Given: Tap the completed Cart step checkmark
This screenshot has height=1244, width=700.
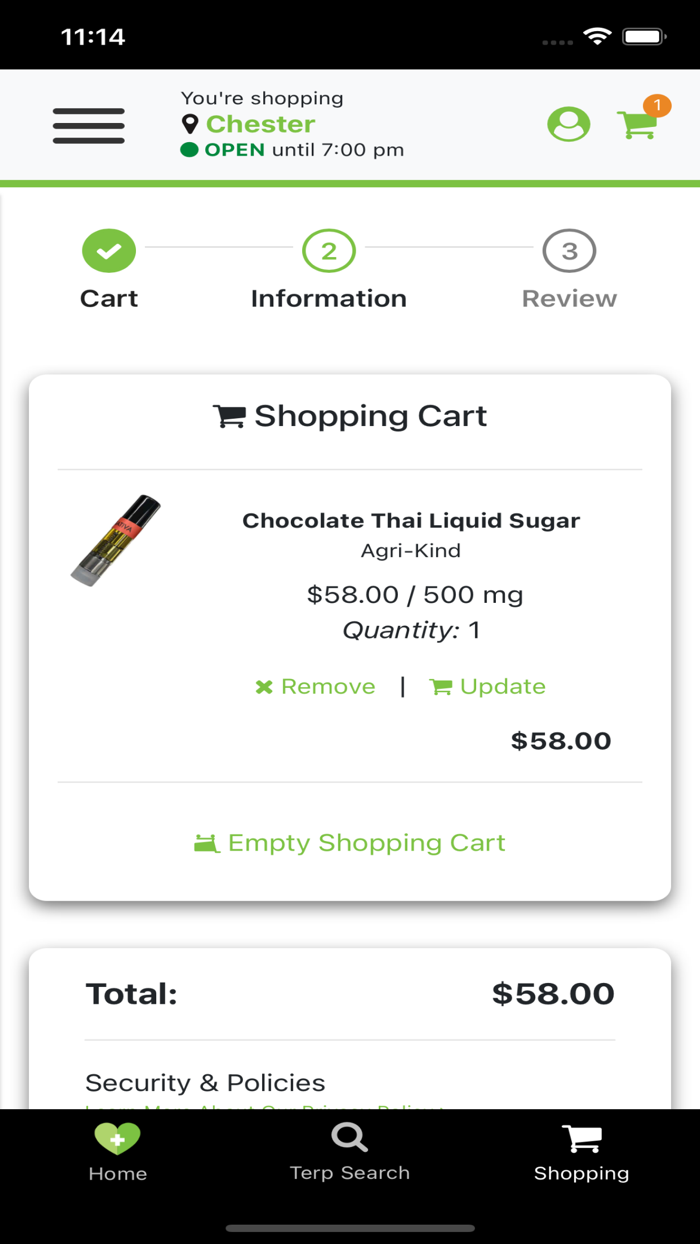Looking at the screenshot, I should pos(109,250).
